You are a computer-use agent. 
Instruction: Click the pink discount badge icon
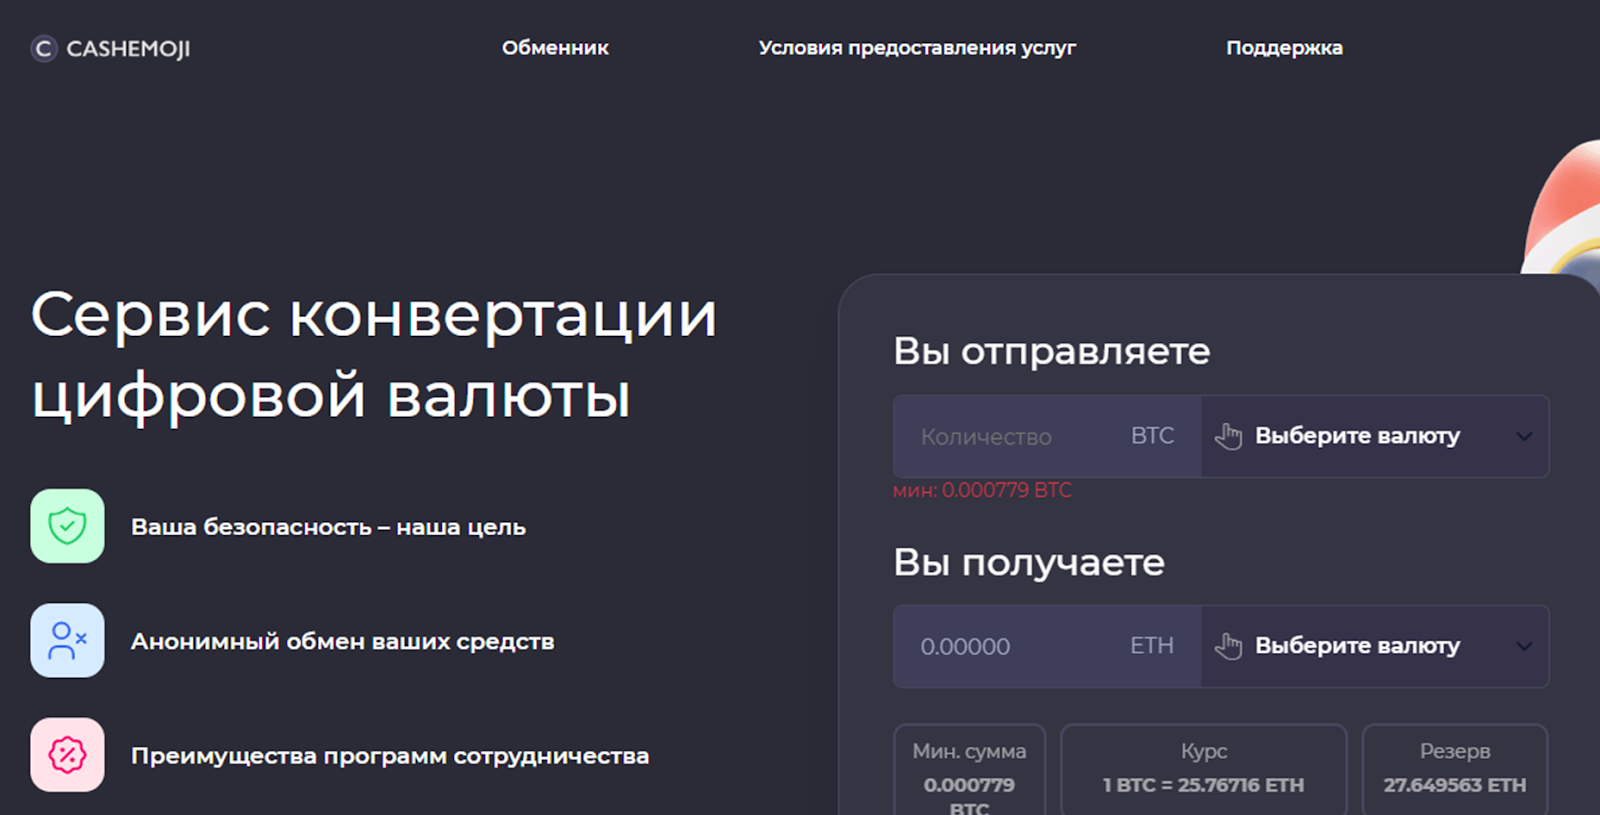coord(67,755)
